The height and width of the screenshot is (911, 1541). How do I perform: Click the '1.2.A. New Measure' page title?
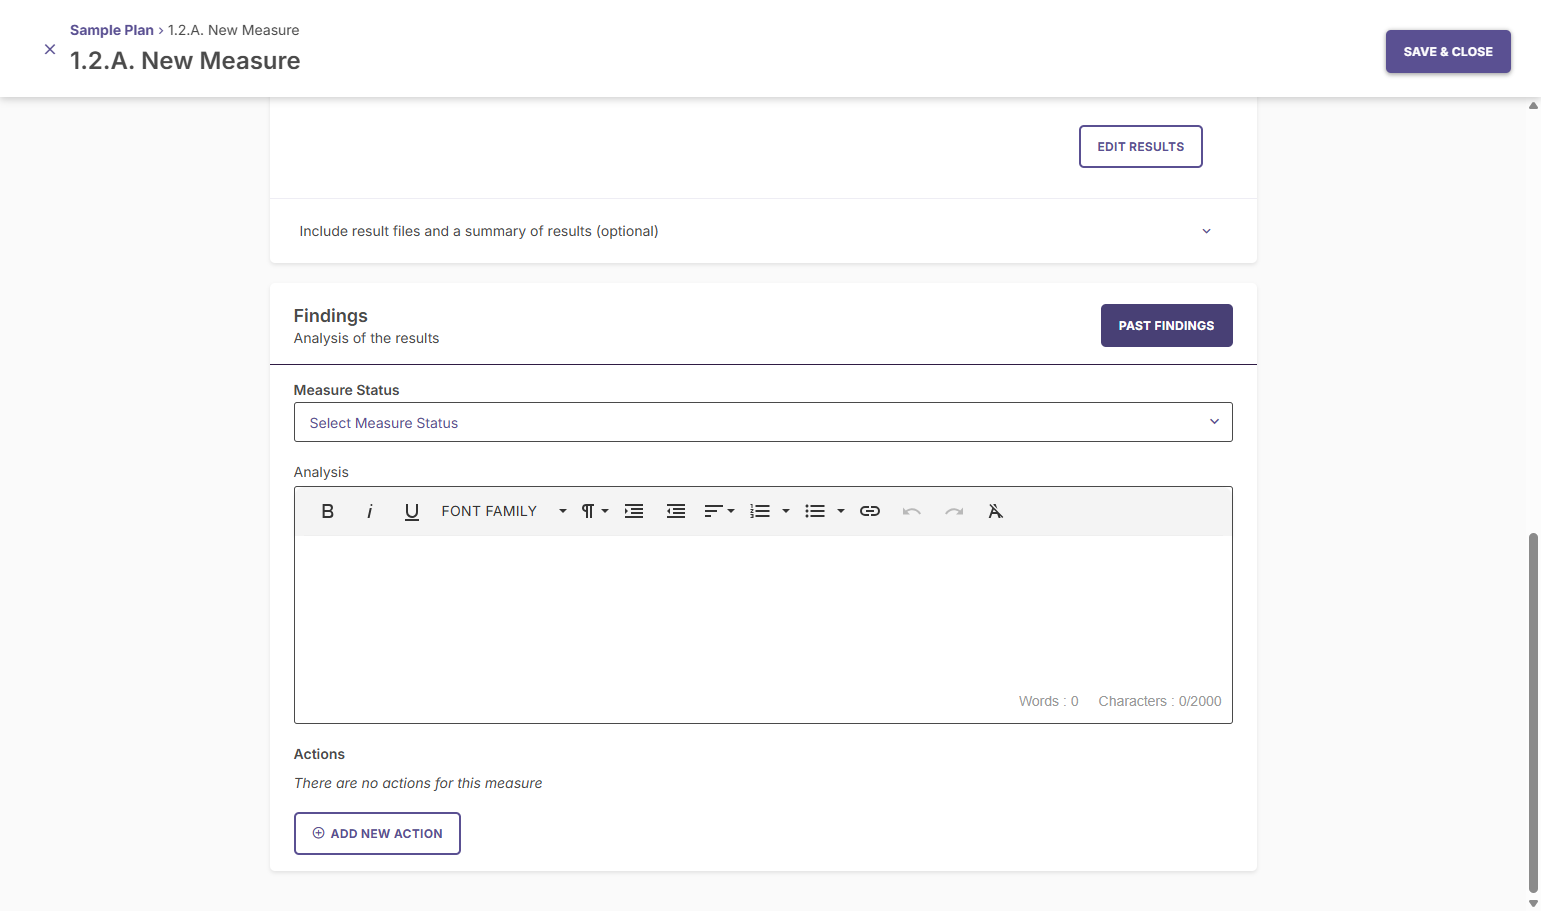(185, 61)
